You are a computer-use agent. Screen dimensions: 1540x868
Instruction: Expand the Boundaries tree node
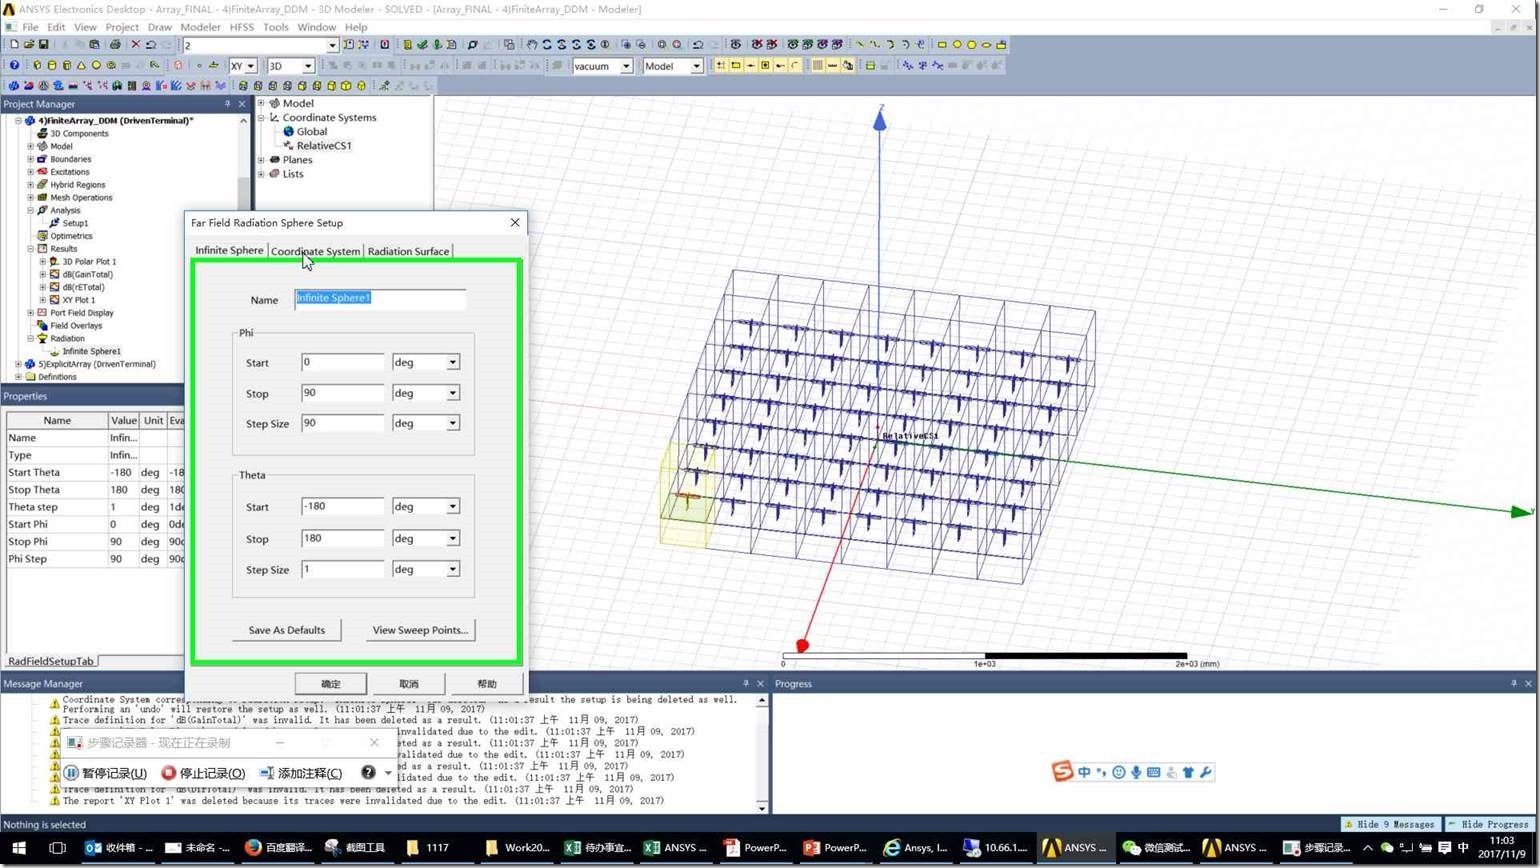(31, 159)
